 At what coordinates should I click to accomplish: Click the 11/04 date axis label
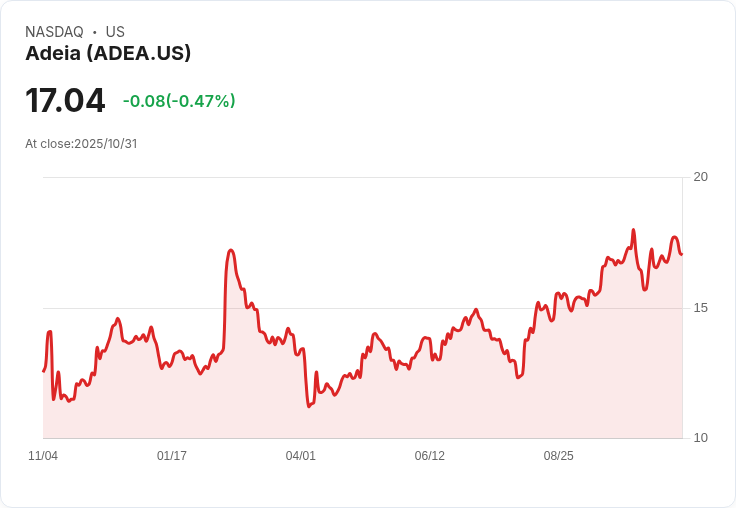point(43,456)
